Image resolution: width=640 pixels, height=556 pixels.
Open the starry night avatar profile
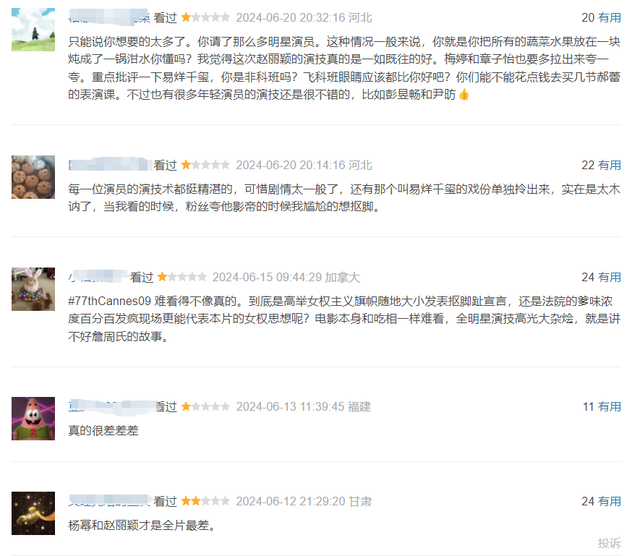(33, 513)
